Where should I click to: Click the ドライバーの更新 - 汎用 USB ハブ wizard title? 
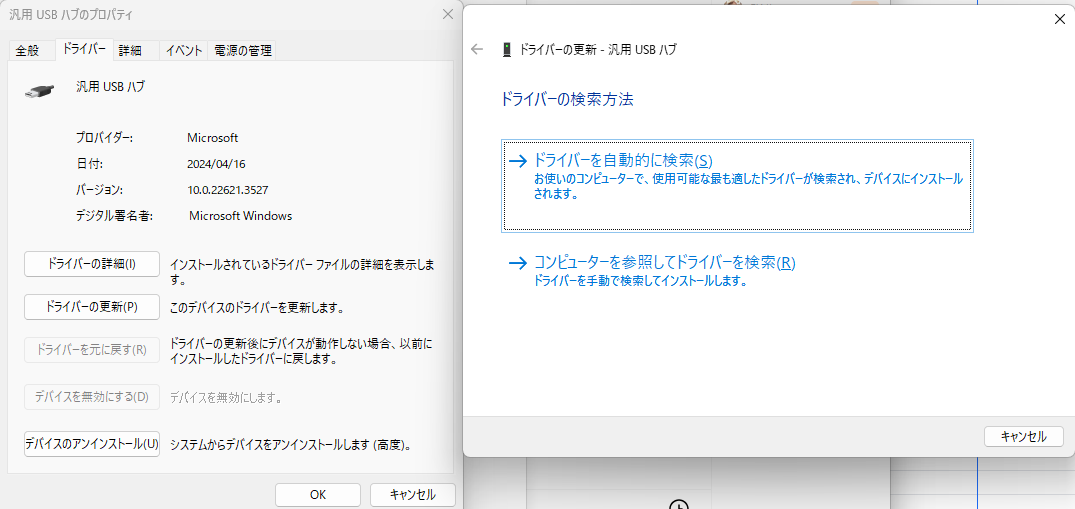(x=599, y=49)
